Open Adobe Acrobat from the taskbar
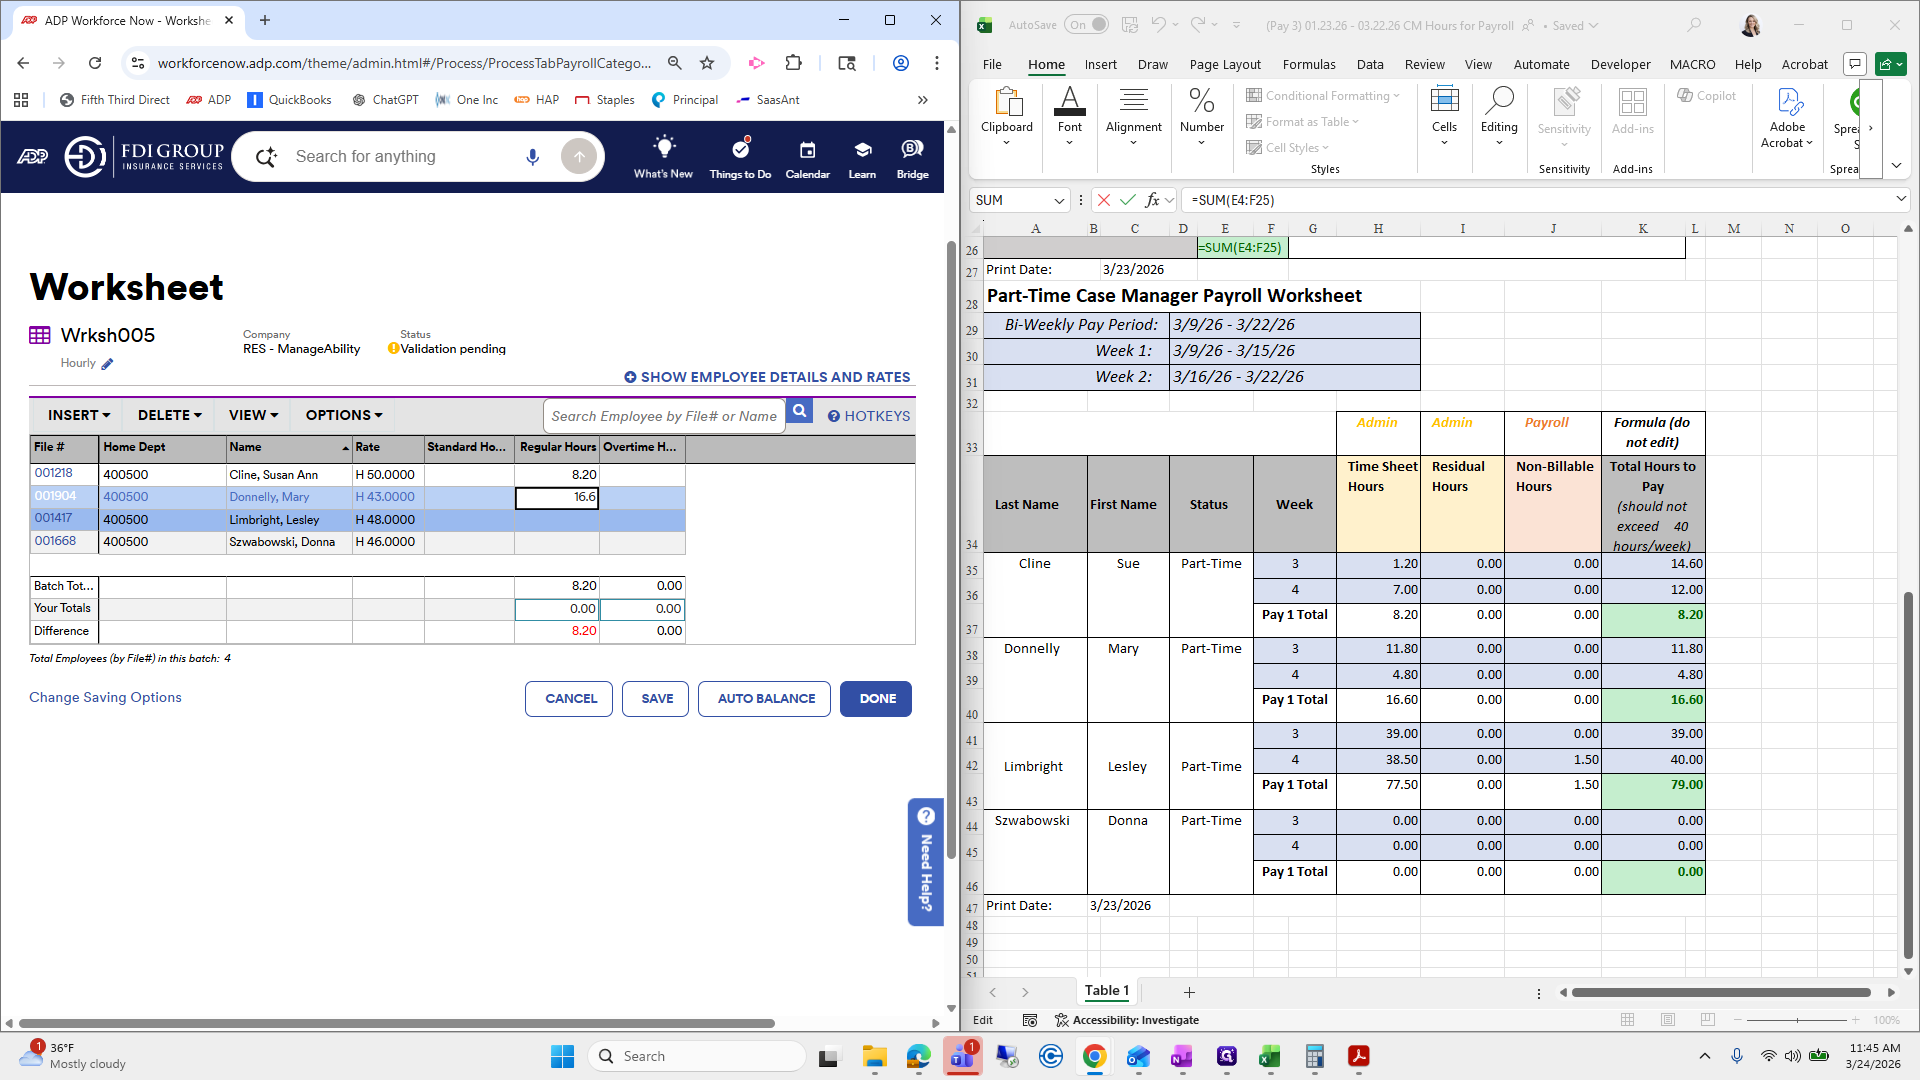 (x=1358, y=1056)
